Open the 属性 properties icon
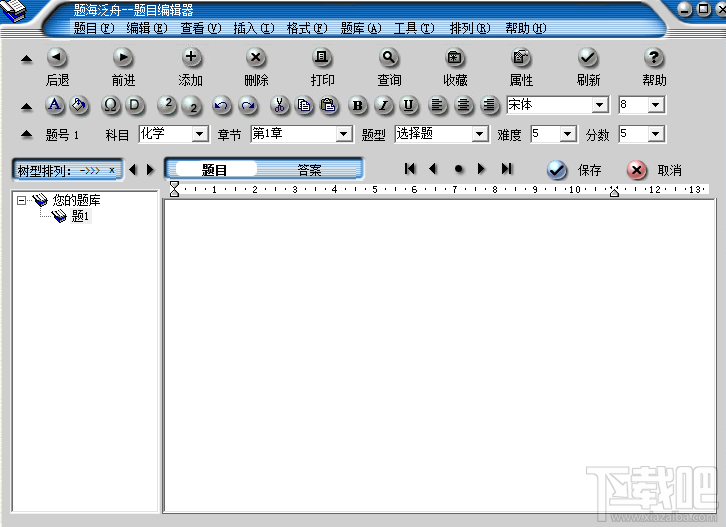This screenshot has height=527, width=726. tap(521, 58)
